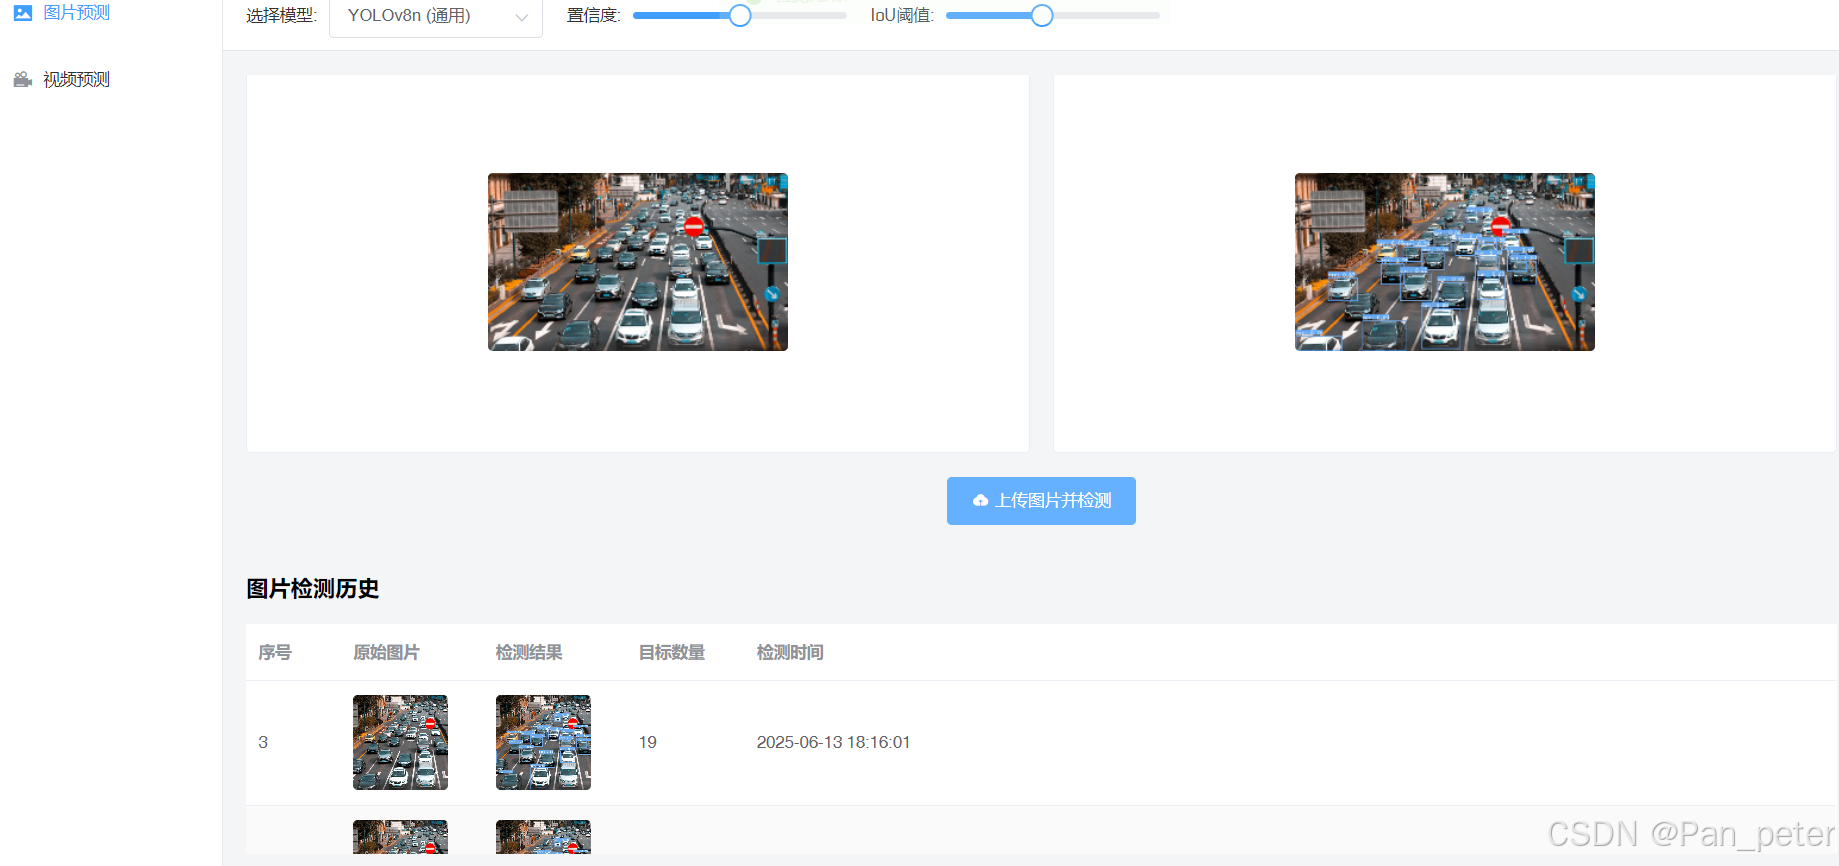Click the 选择模型 label
Image resolution: width=1839 pixels, height=866 pixels.
[281, 16]
